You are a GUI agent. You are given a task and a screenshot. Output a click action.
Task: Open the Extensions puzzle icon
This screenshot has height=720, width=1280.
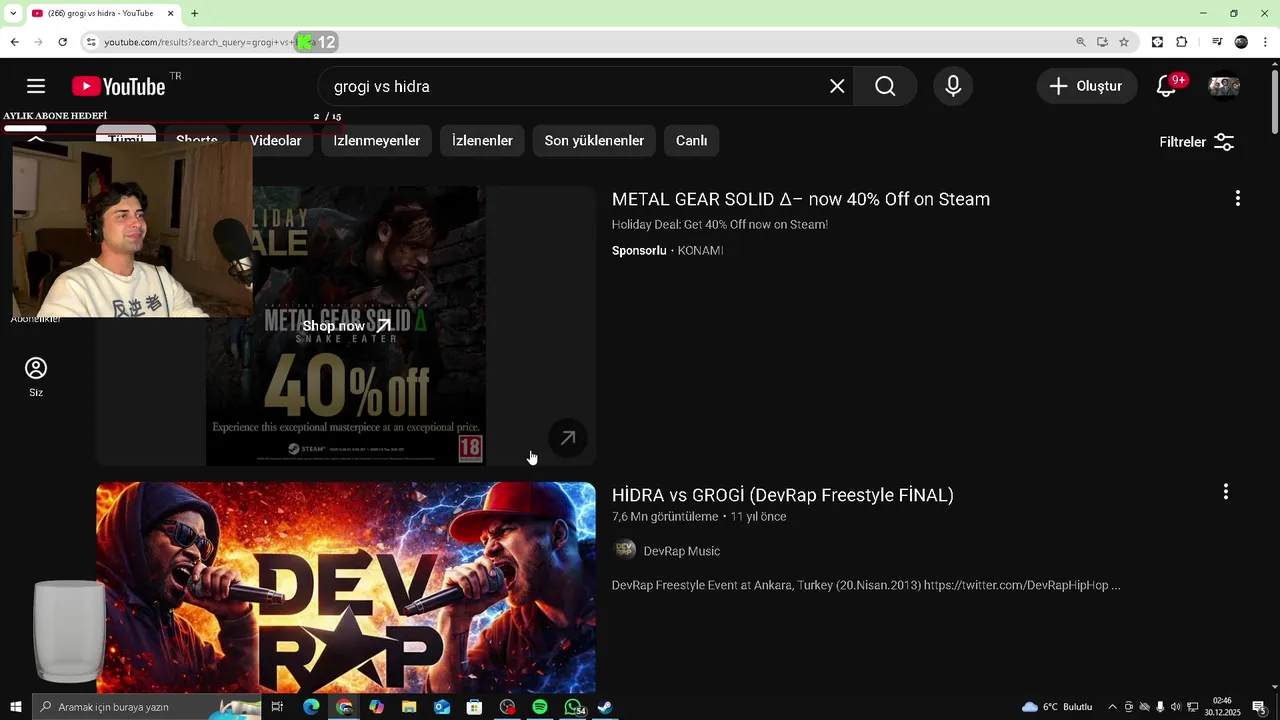[1181, 42]
